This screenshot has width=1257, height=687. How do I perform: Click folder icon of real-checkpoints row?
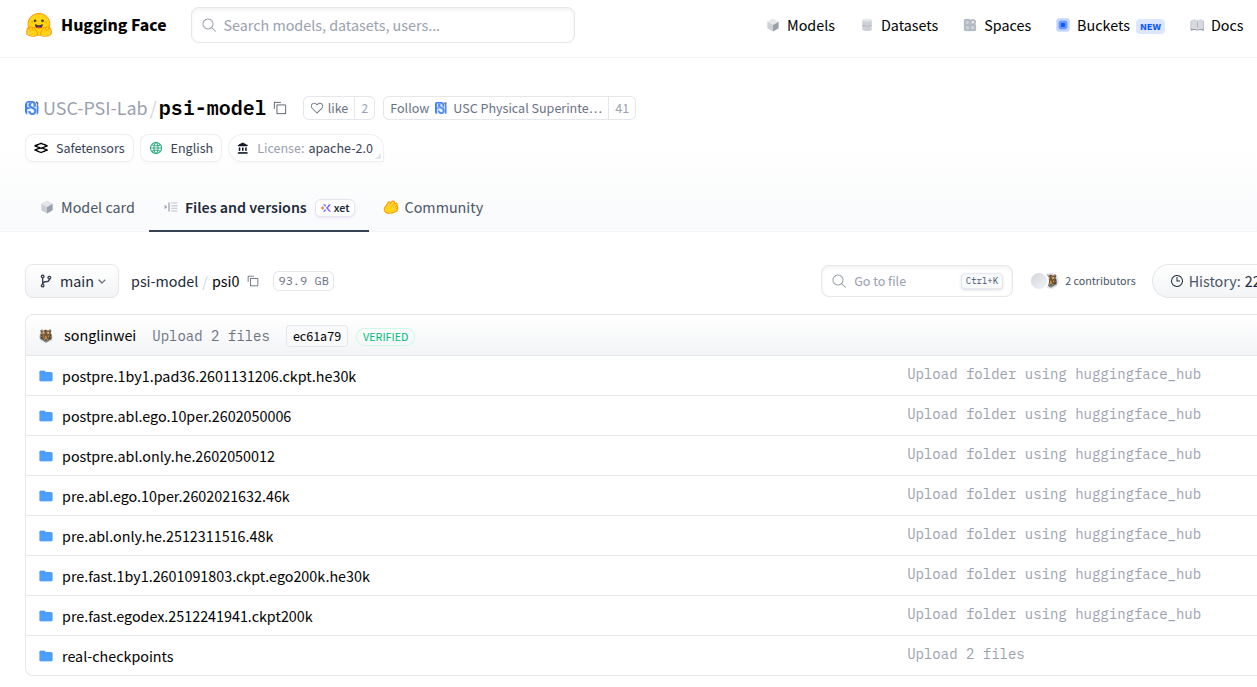[45, 656]
